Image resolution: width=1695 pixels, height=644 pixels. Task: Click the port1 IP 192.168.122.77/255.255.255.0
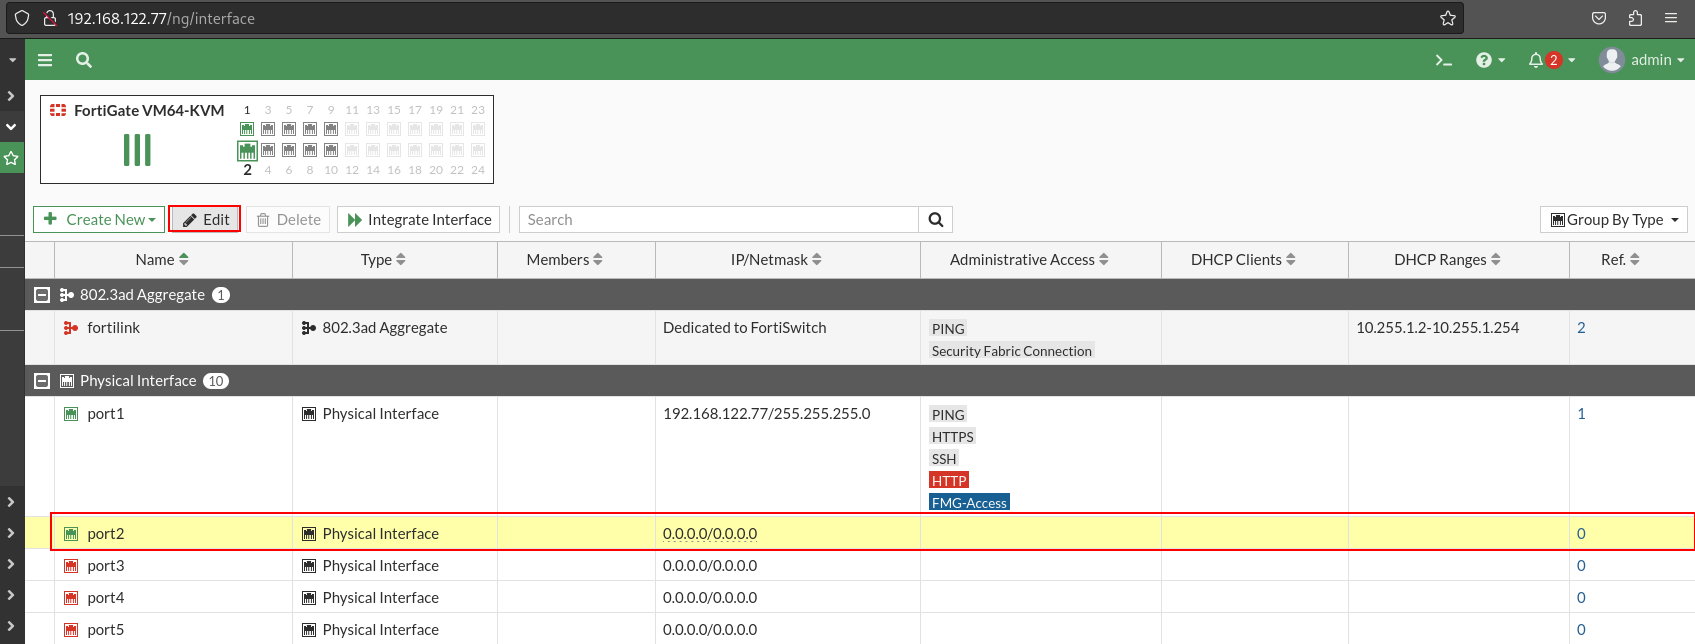(x=767, y=414)
